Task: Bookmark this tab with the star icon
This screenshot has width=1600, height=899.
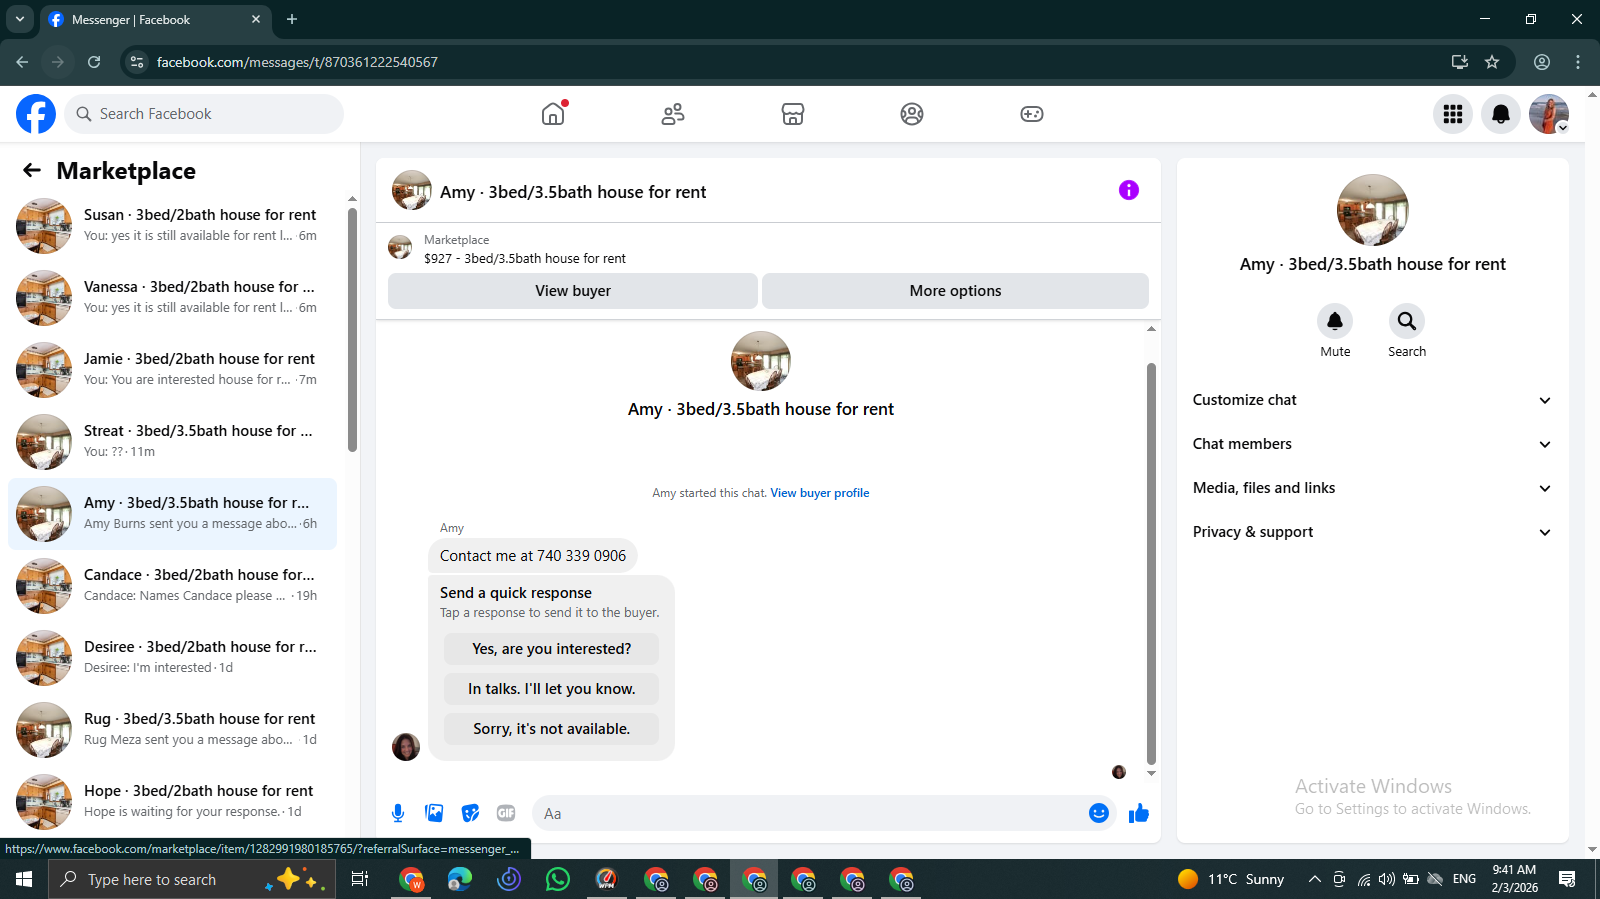Action: tap(1492, 62)
